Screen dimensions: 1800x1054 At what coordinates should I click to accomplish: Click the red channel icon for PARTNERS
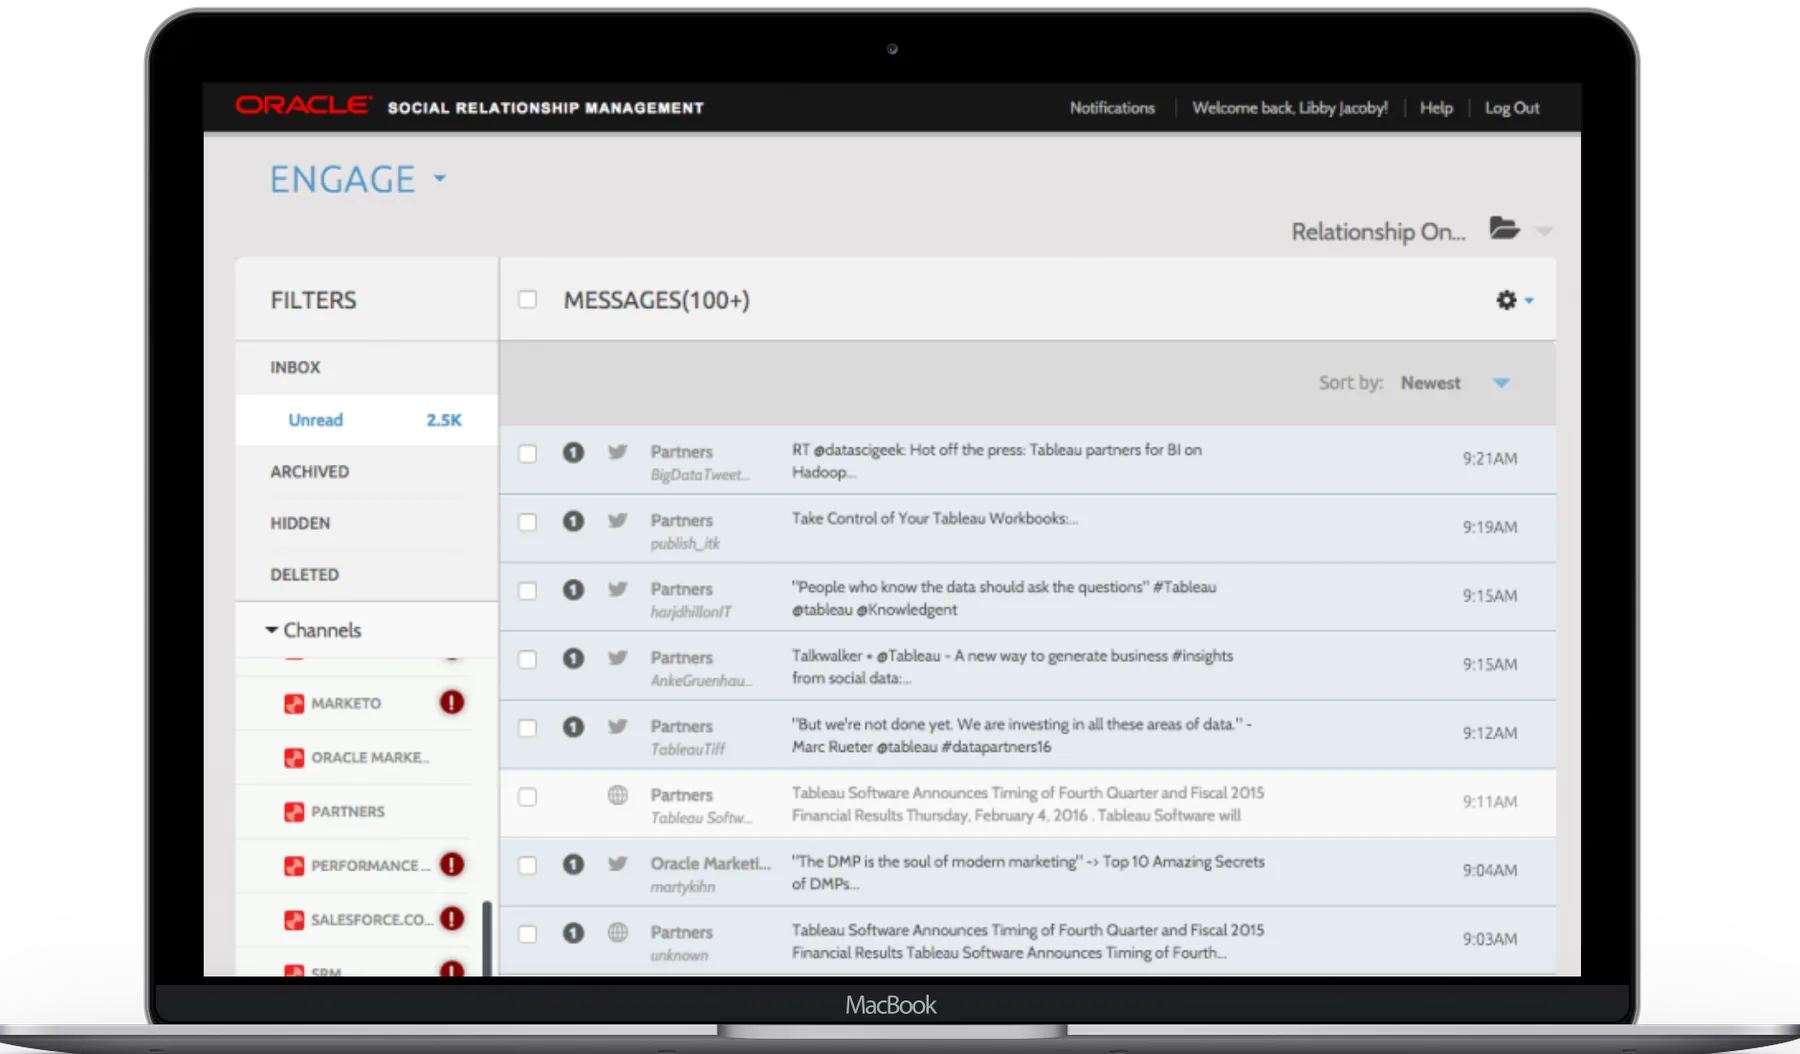pos(294,812)
